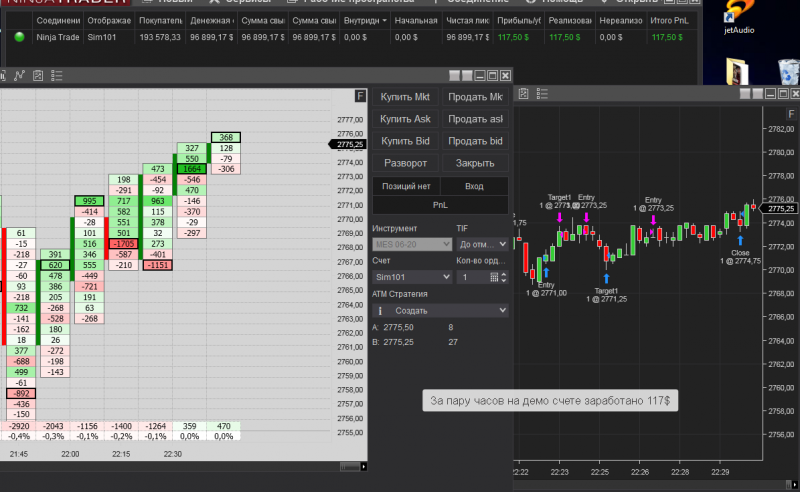Viewport: 800px width, 492px height.
Task: Click the footprint cell 995
Action: 89,201
